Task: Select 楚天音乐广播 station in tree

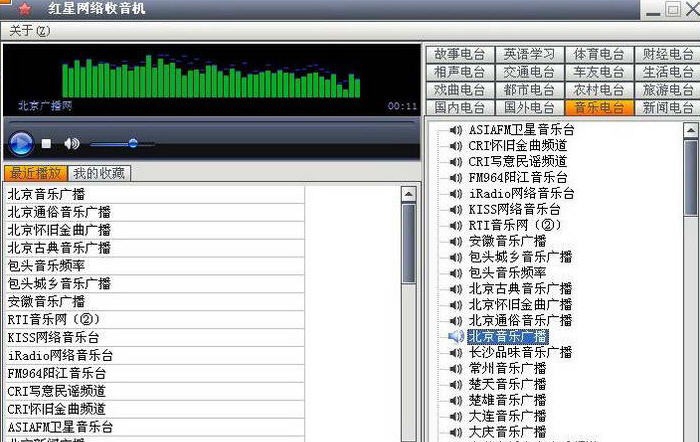Action: 507,385
